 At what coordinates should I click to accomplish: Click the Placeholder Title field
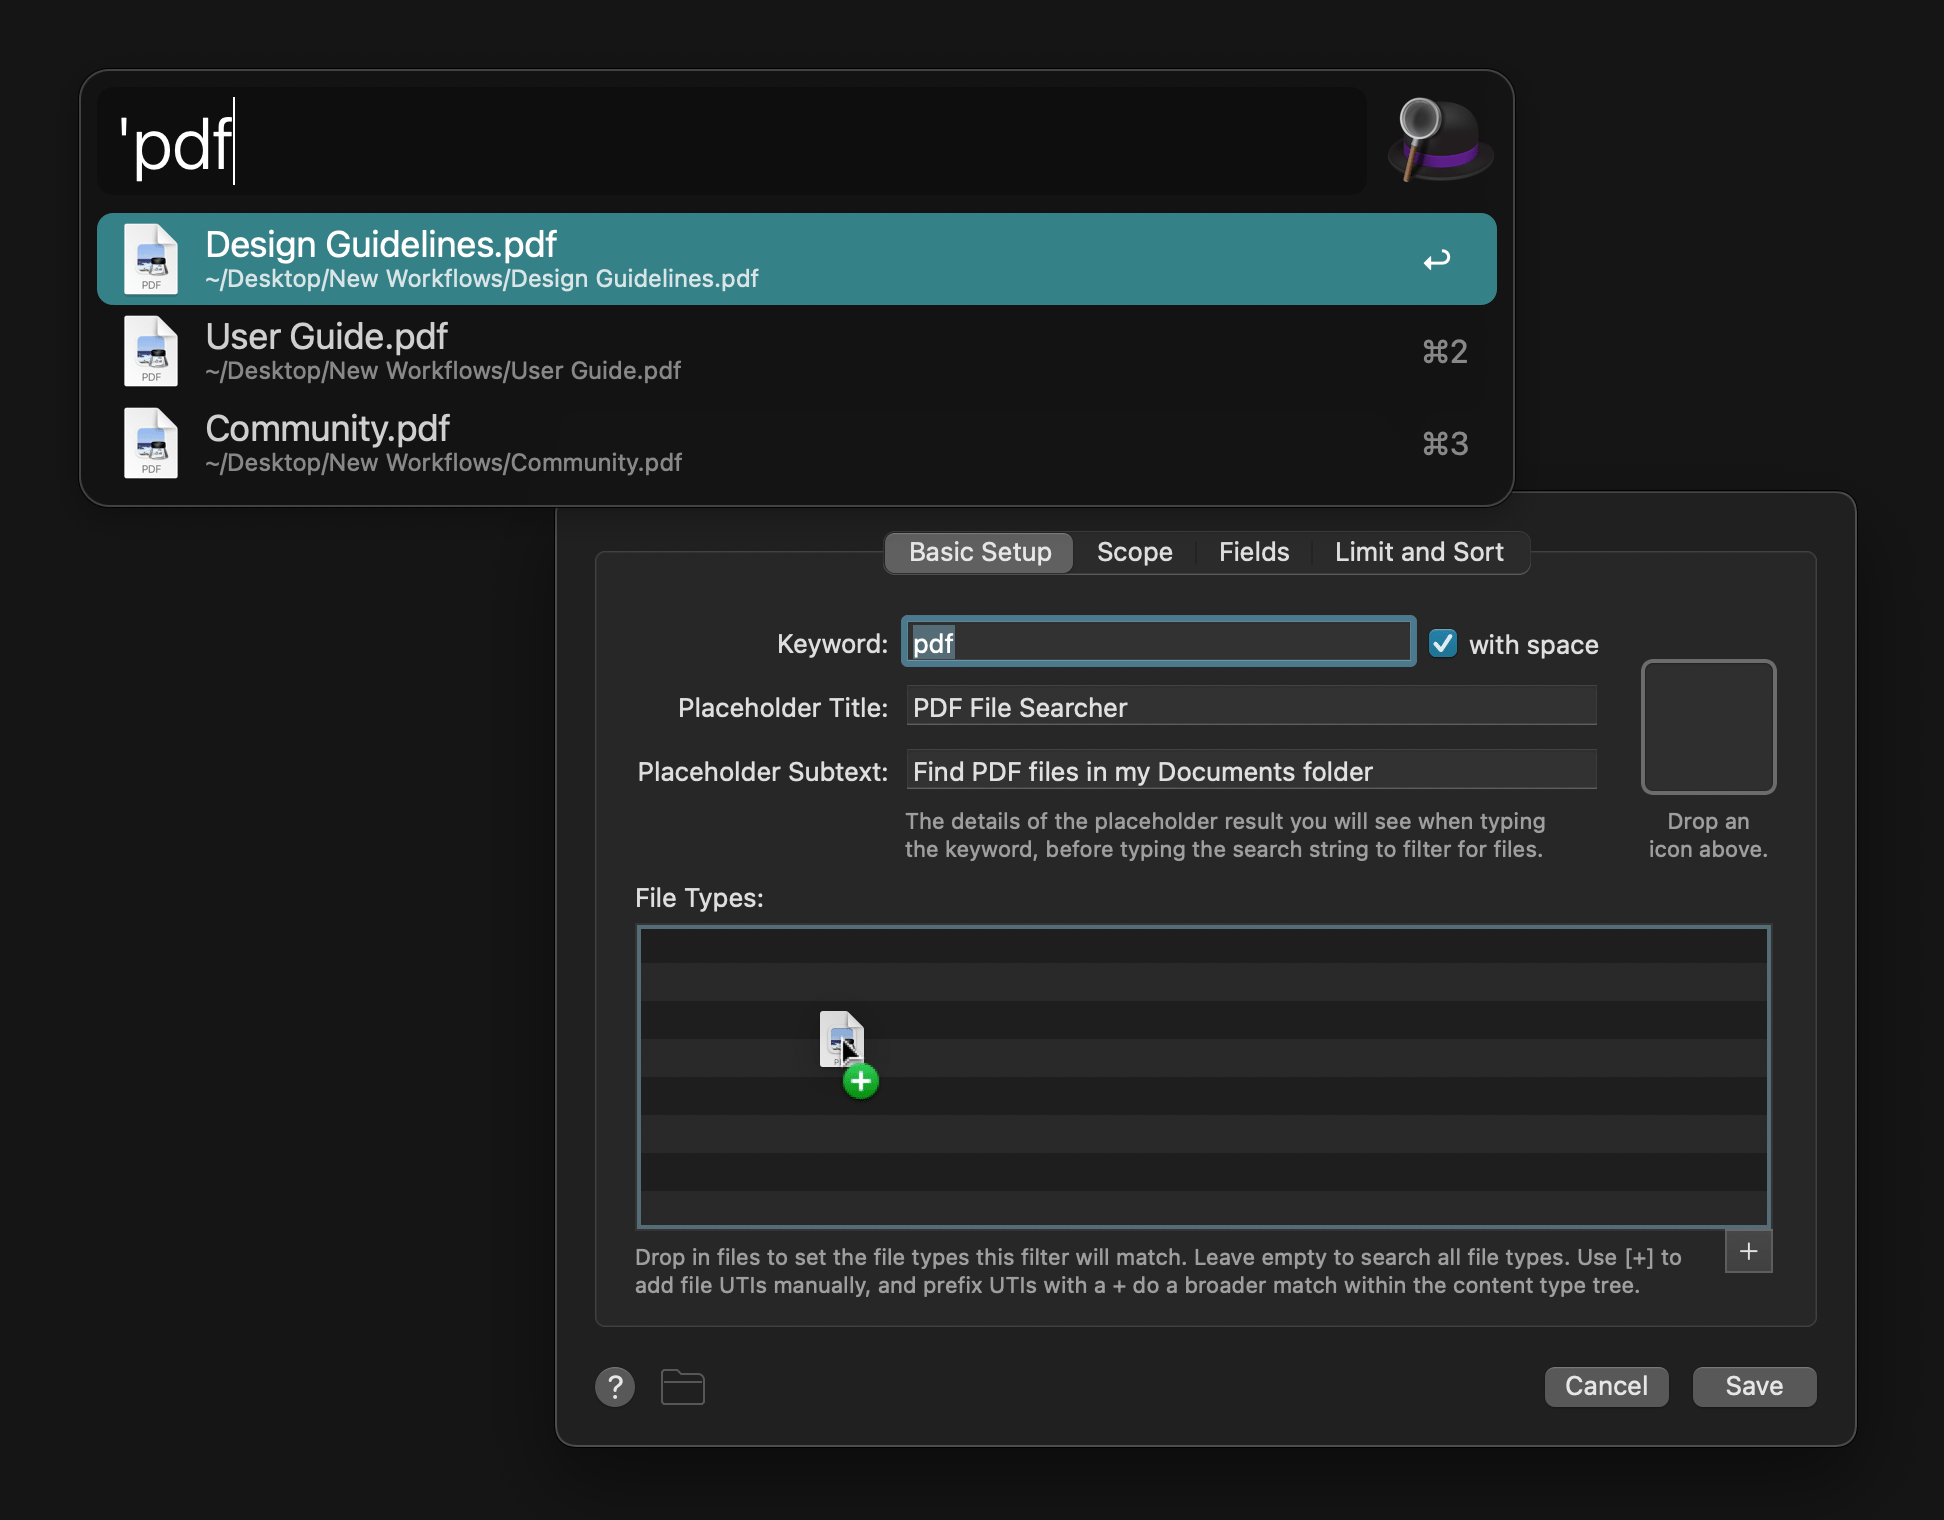(1250, 706)
